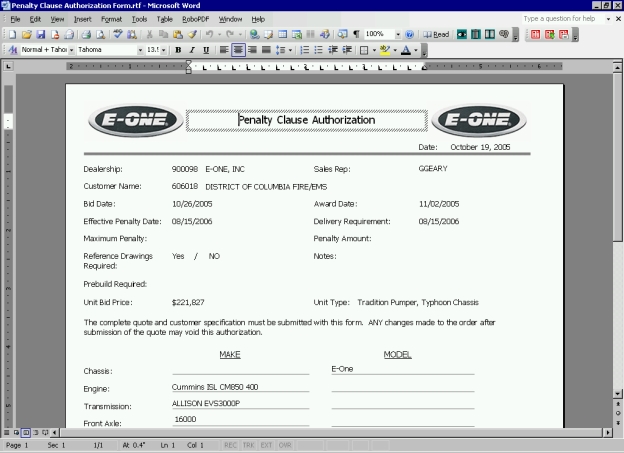Open Highlight color dropdown arrow
624x453 pixels.
coord(395,50)
